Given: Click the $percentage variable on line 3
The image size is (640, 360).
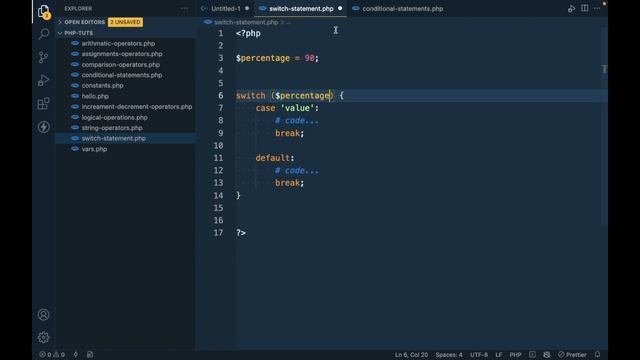Looking at the screenshot, I should pos(263,58).
